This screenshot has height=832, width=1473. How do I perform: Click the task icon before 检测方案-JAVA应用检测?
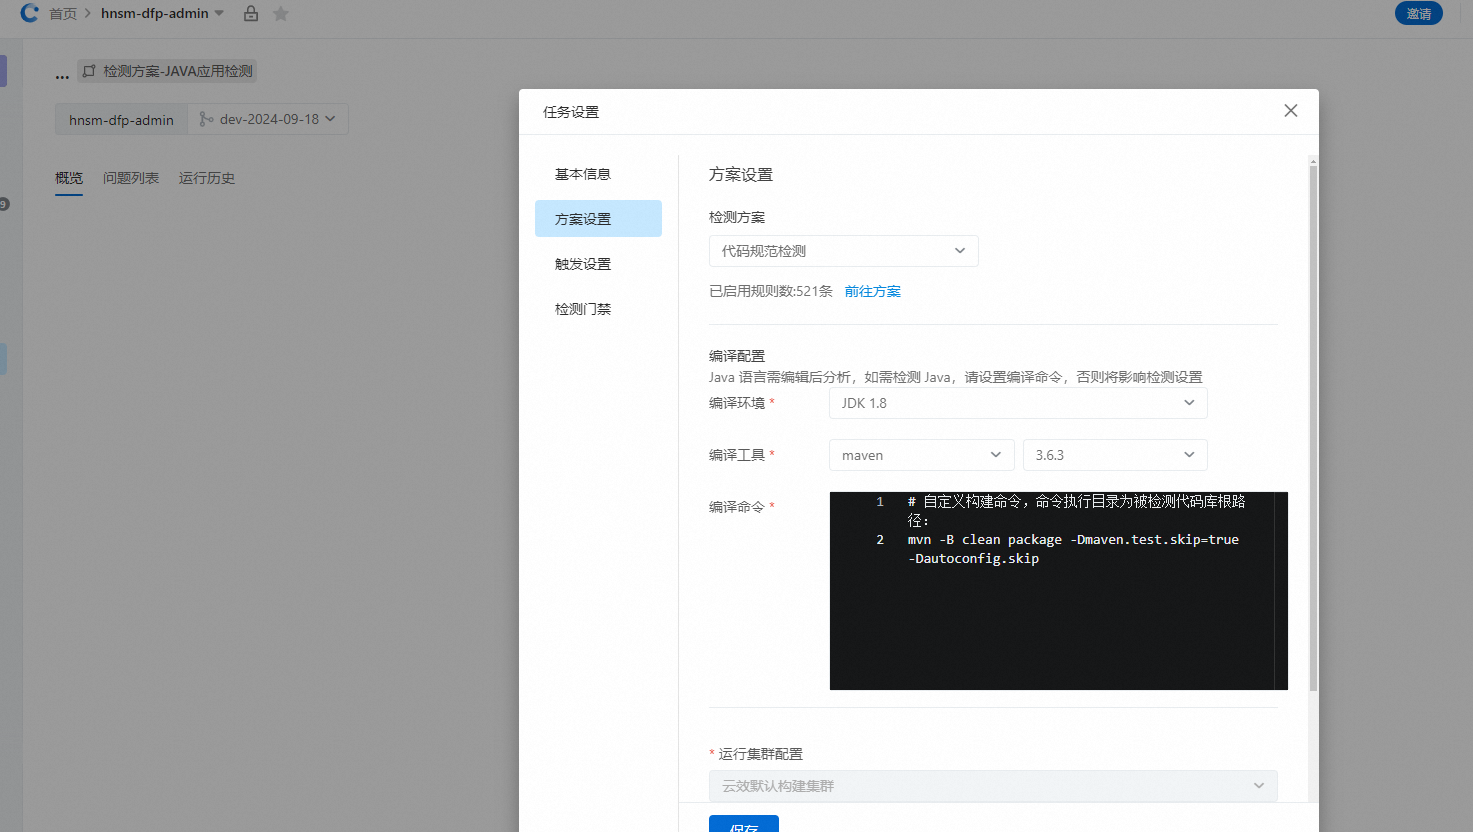[x=90, y=71]
